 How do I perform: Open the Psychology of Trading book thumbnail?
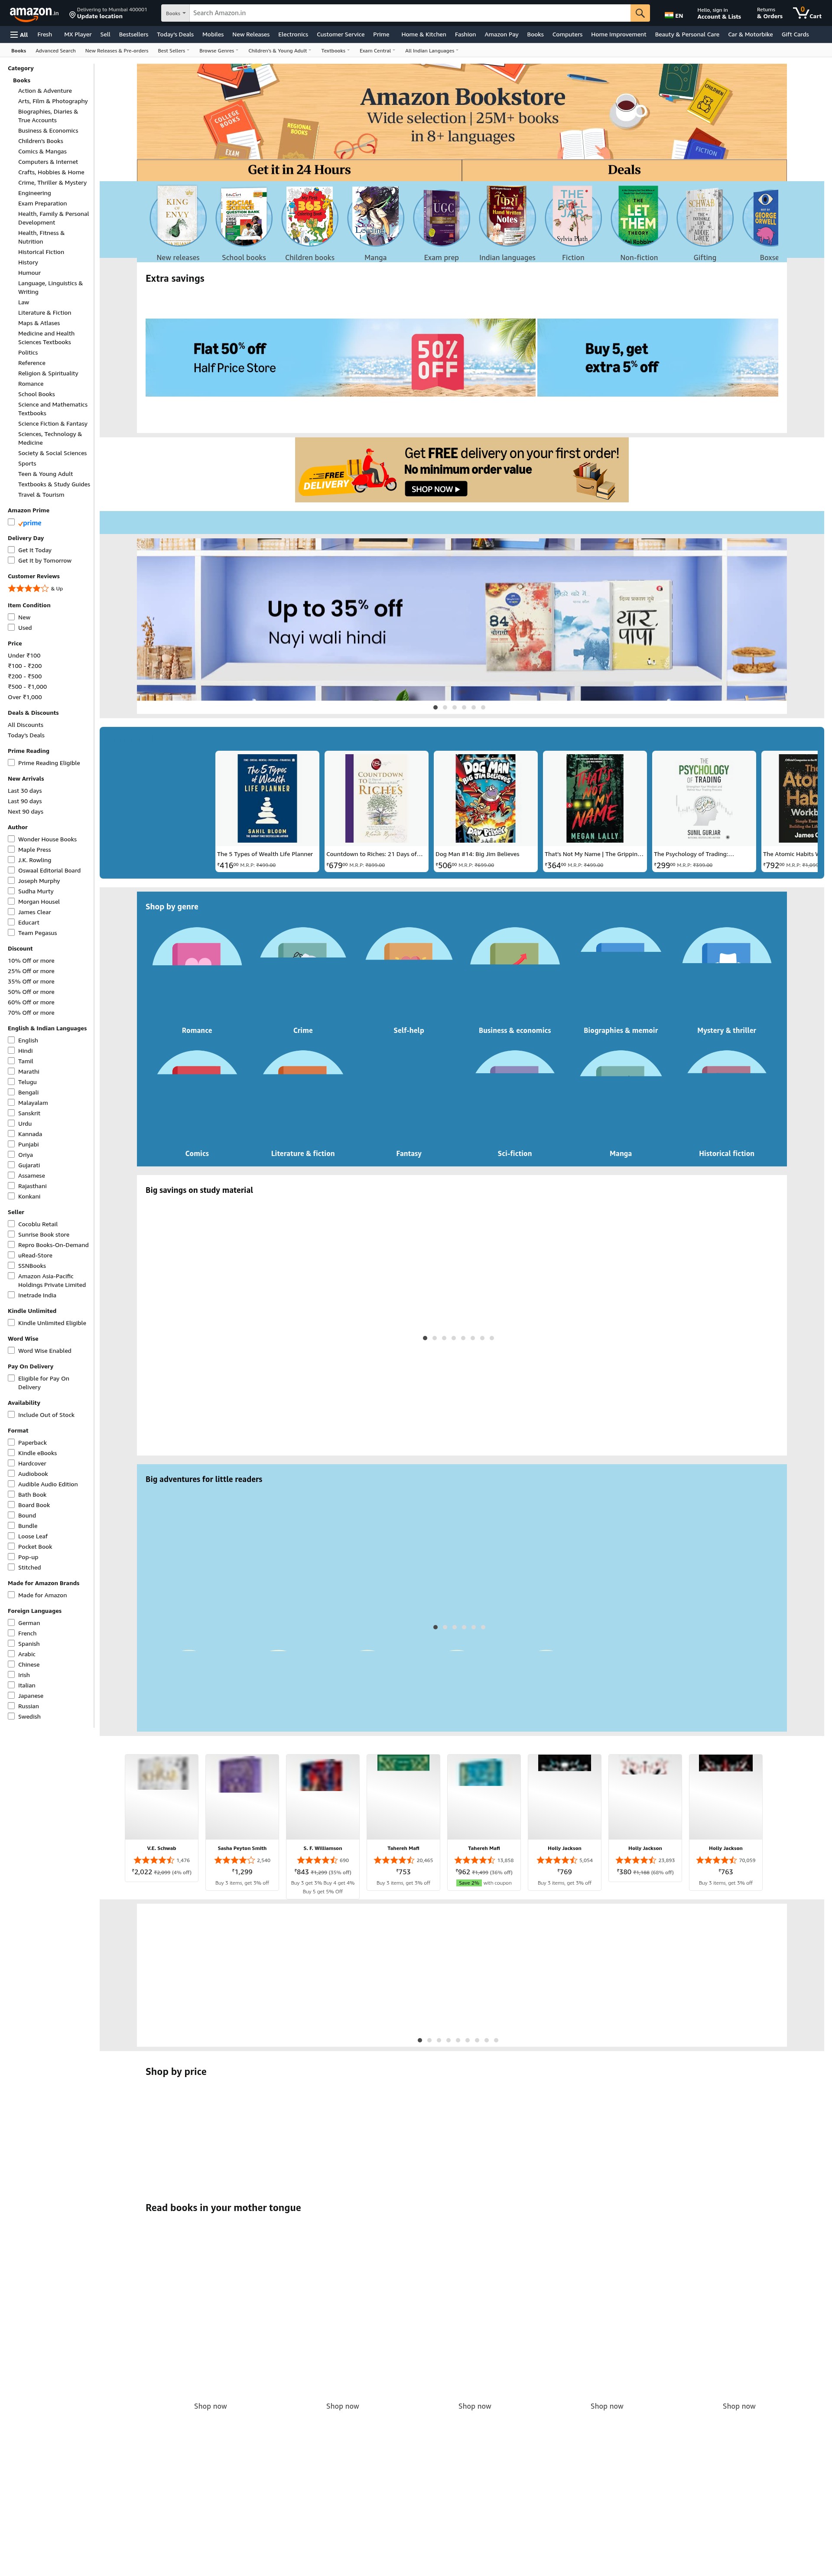[x=704, y=799]
